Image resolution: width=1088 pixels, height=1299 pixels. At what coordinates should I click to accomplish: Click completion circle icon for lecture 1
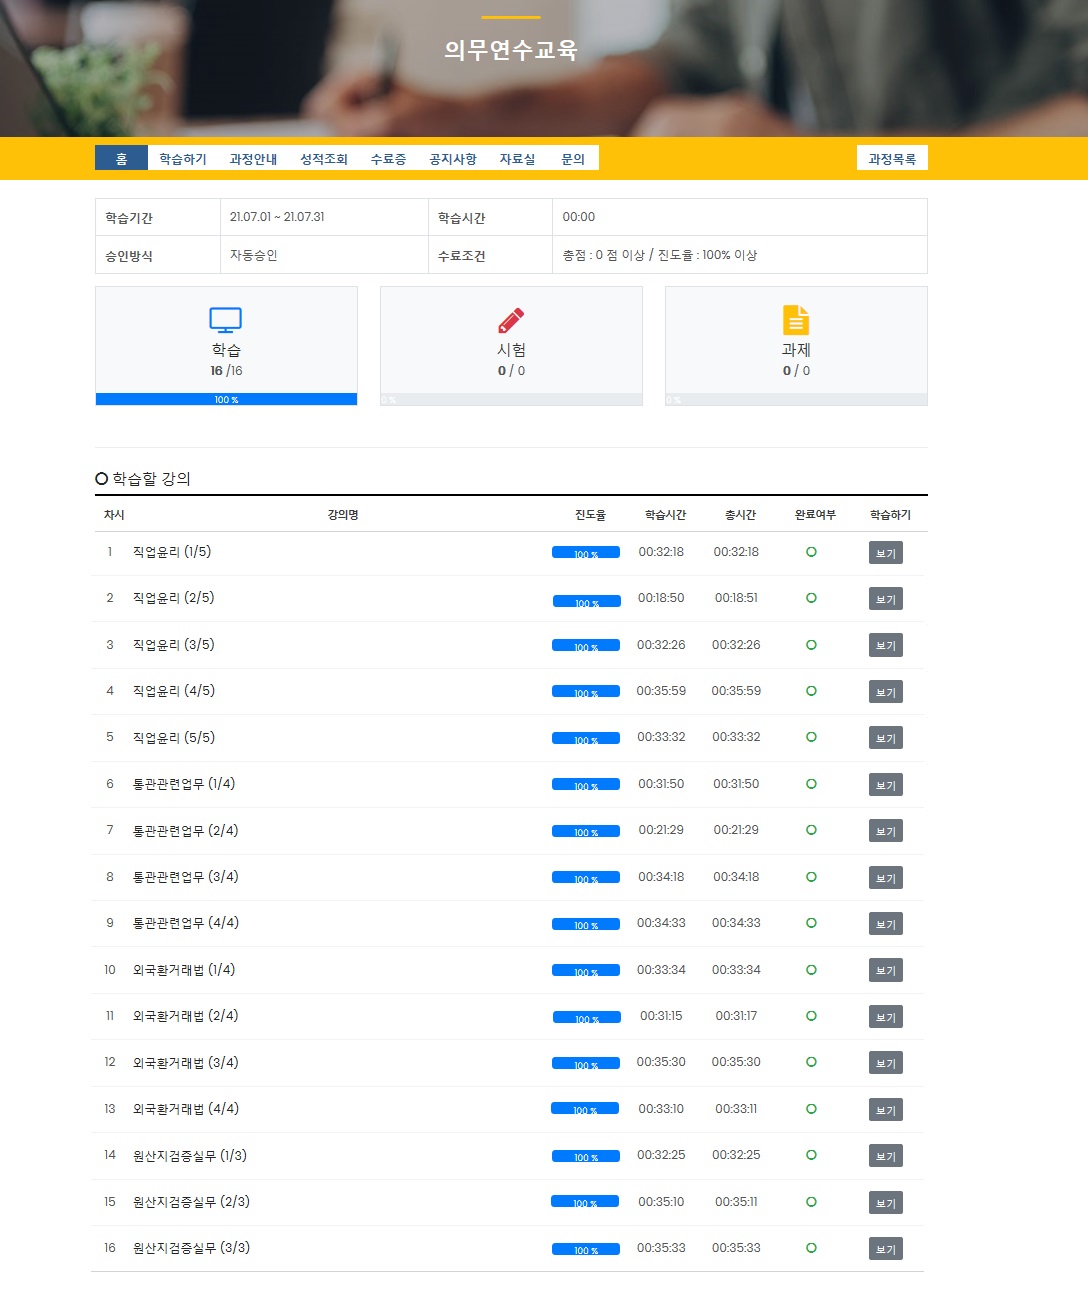[811, 552]
